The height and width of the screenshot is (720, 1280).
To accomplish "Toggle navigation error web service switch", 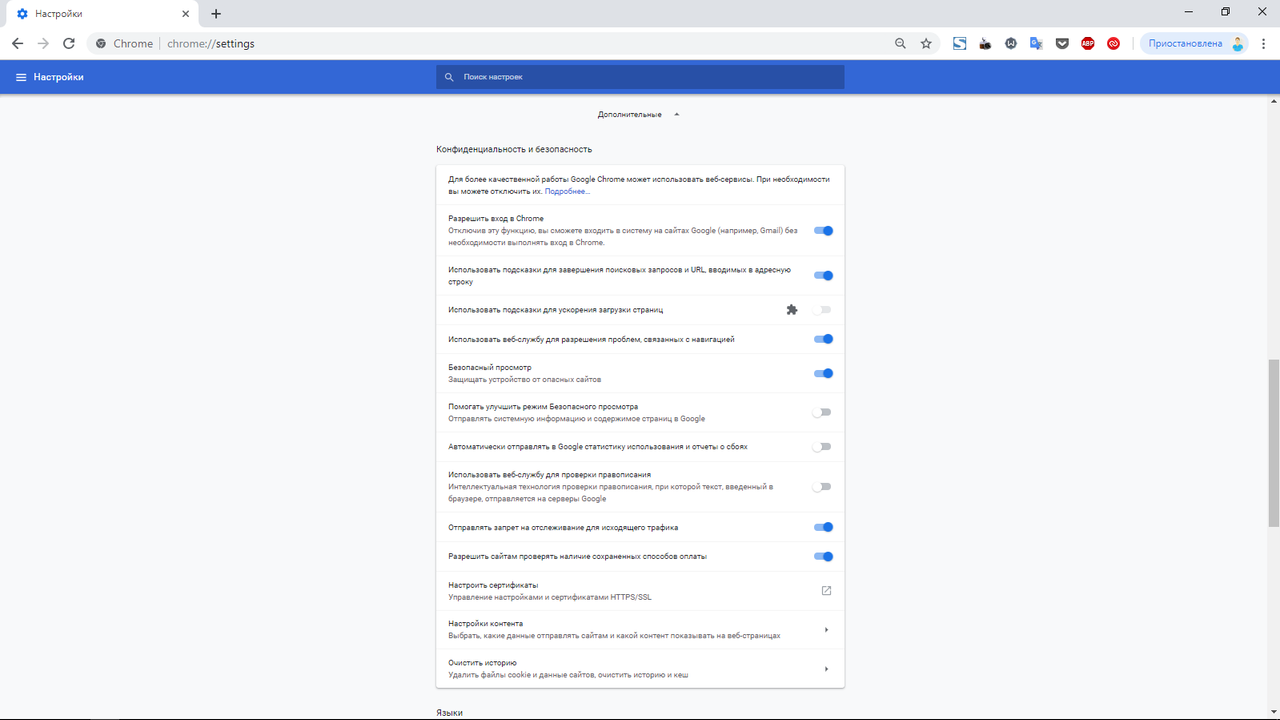I will click(823, 339).
